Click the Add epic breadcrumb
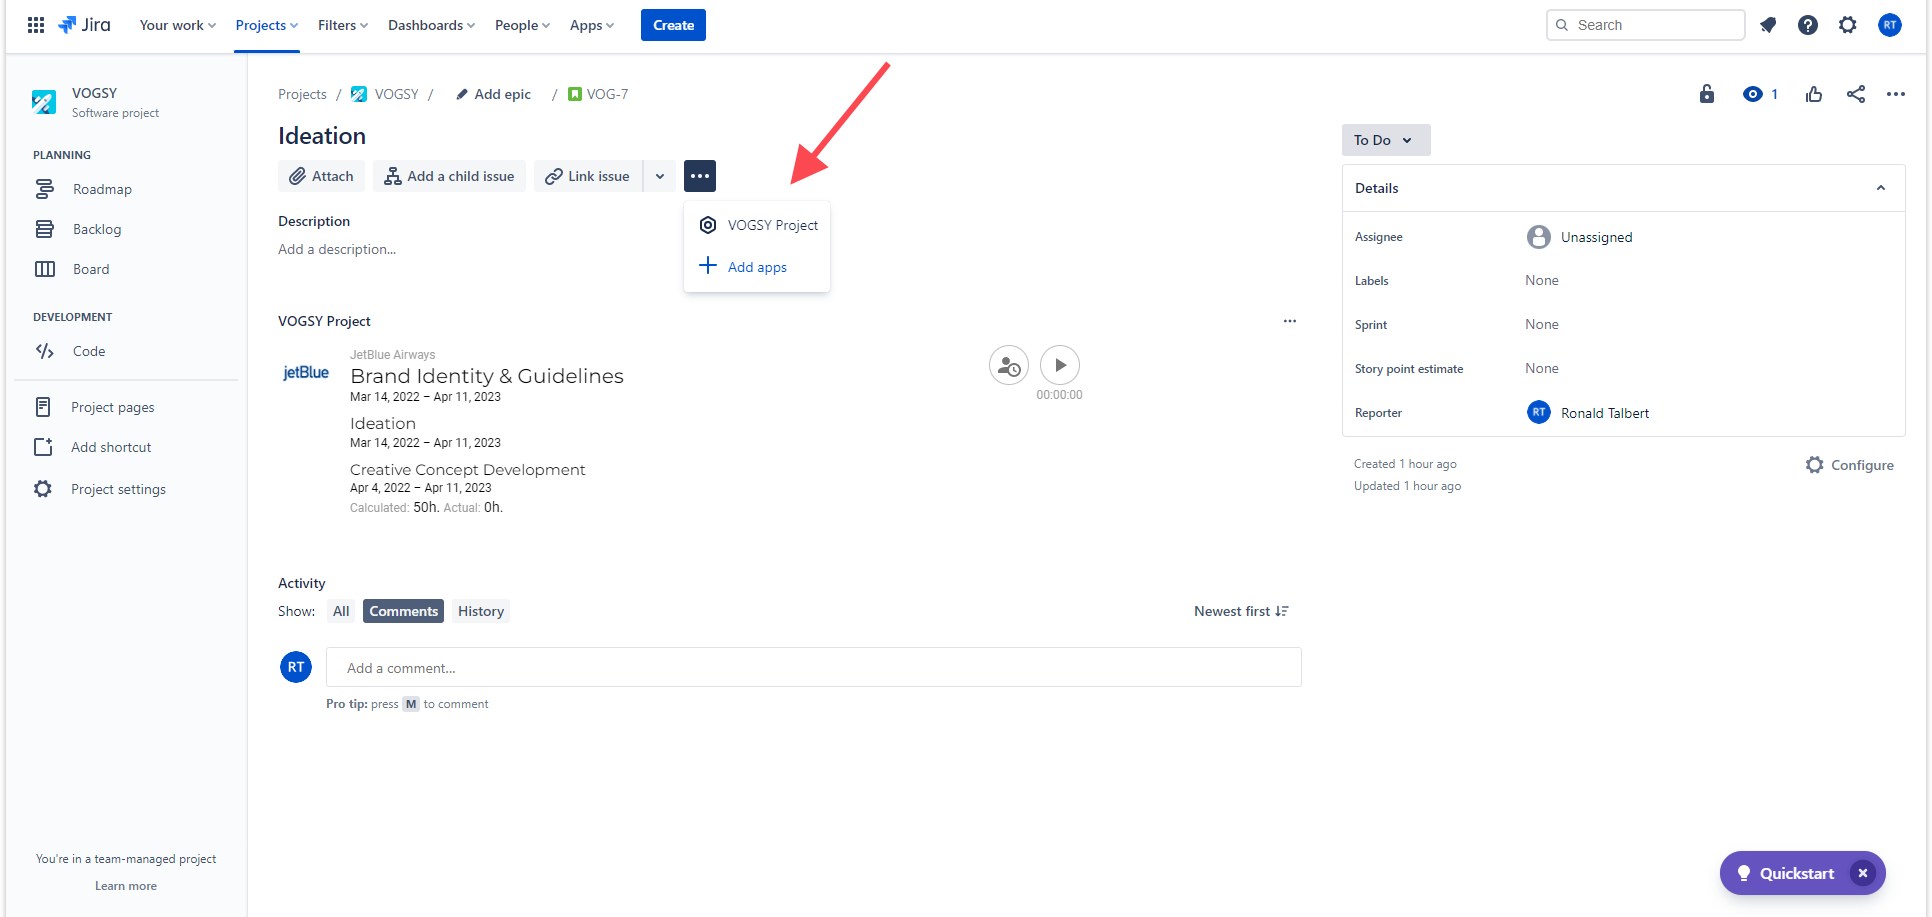1932x917 pixels. 493,94
